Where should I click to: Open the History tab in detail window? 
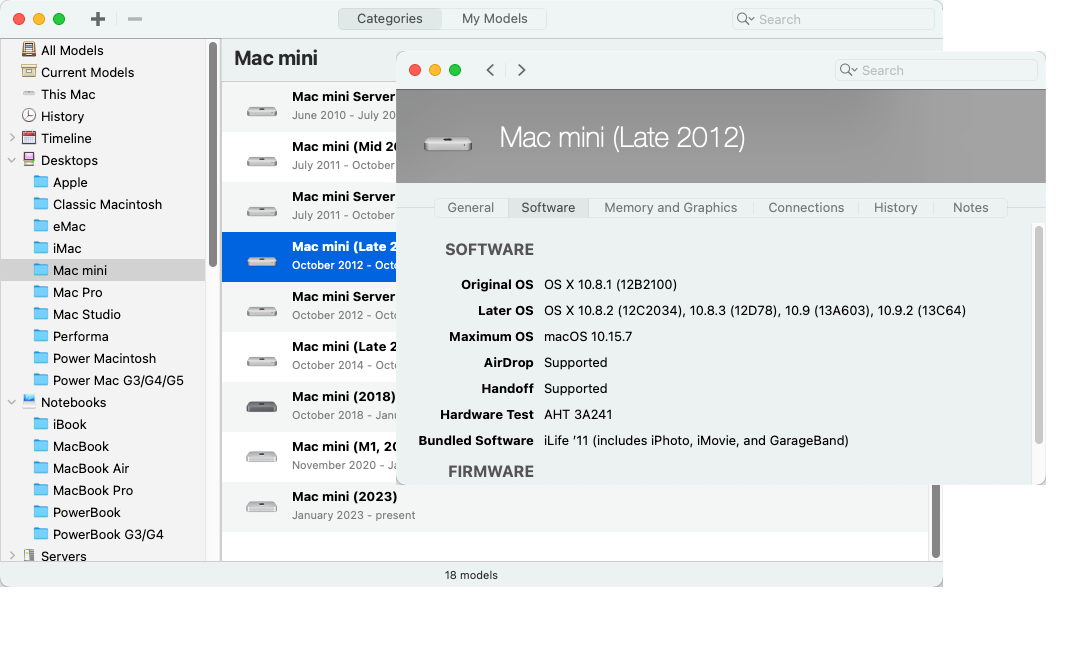coord(896,207)
